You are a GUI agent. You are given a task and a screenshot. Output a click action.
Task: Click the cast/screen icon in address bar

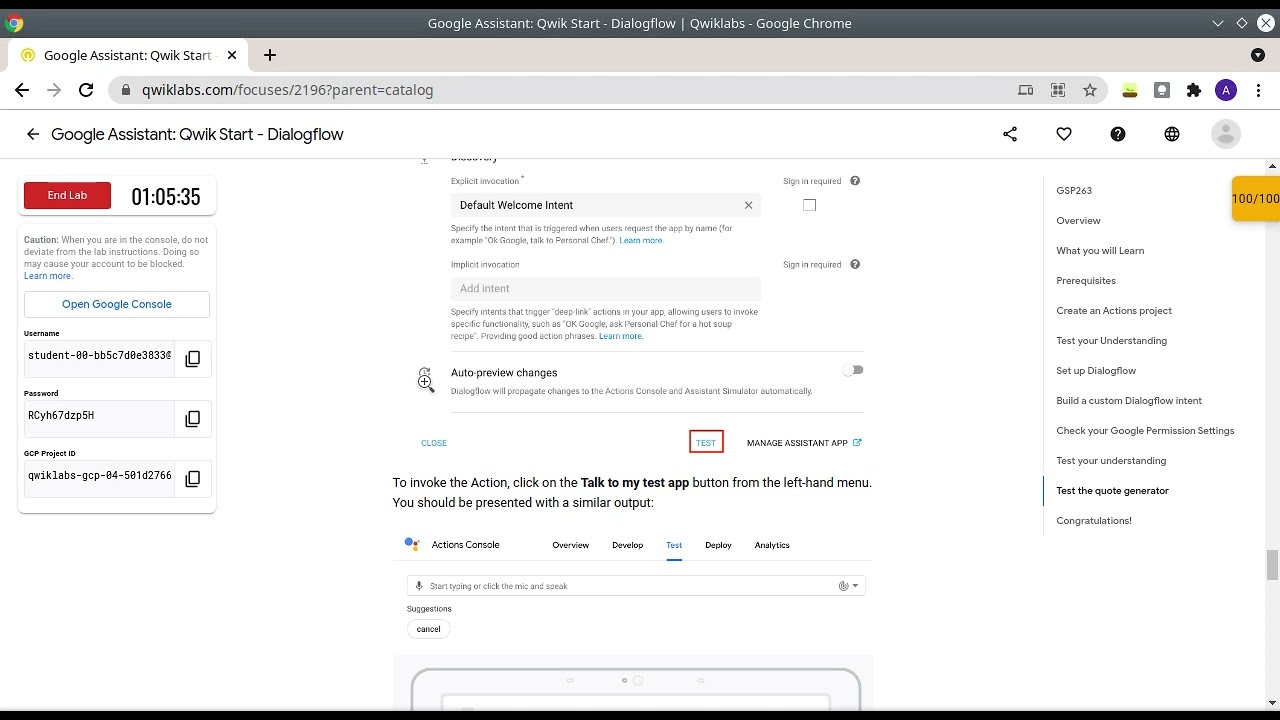click(1026, 90)
